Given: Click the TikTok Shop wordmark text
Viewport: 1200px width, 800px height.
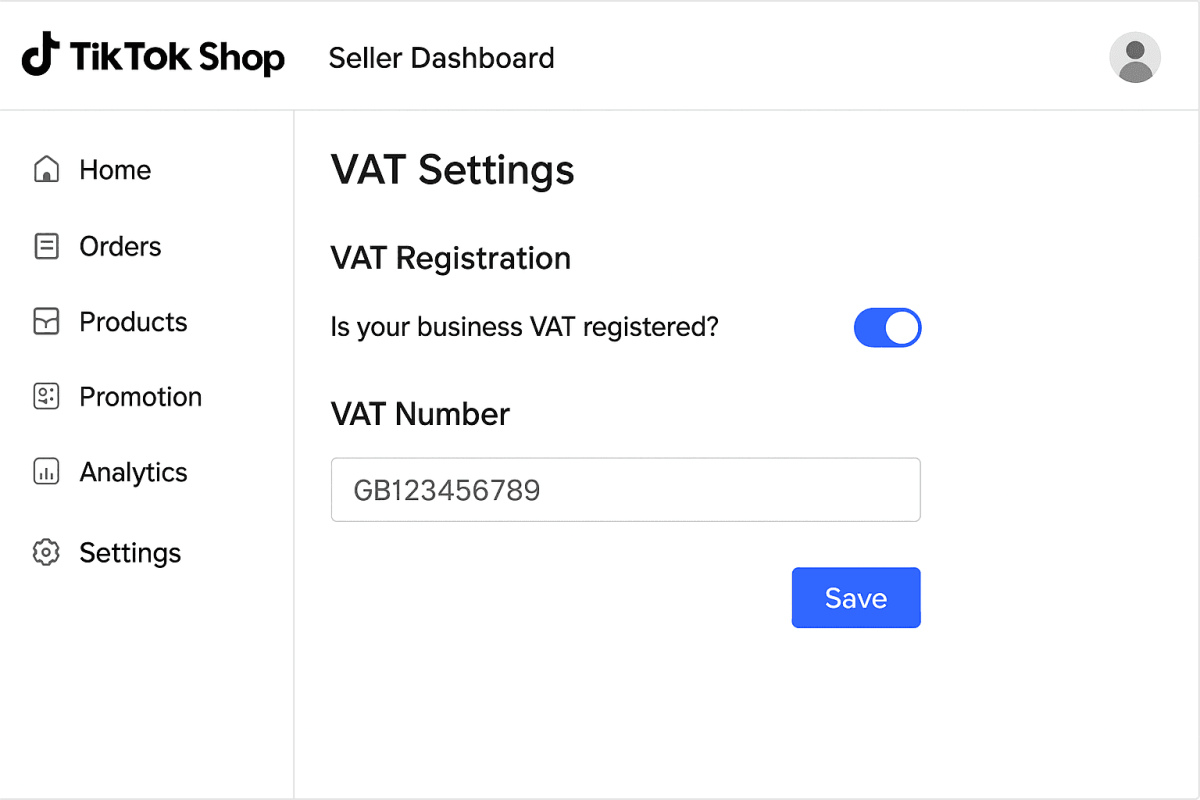Looking at the screenshot, I should pos(177,57).
